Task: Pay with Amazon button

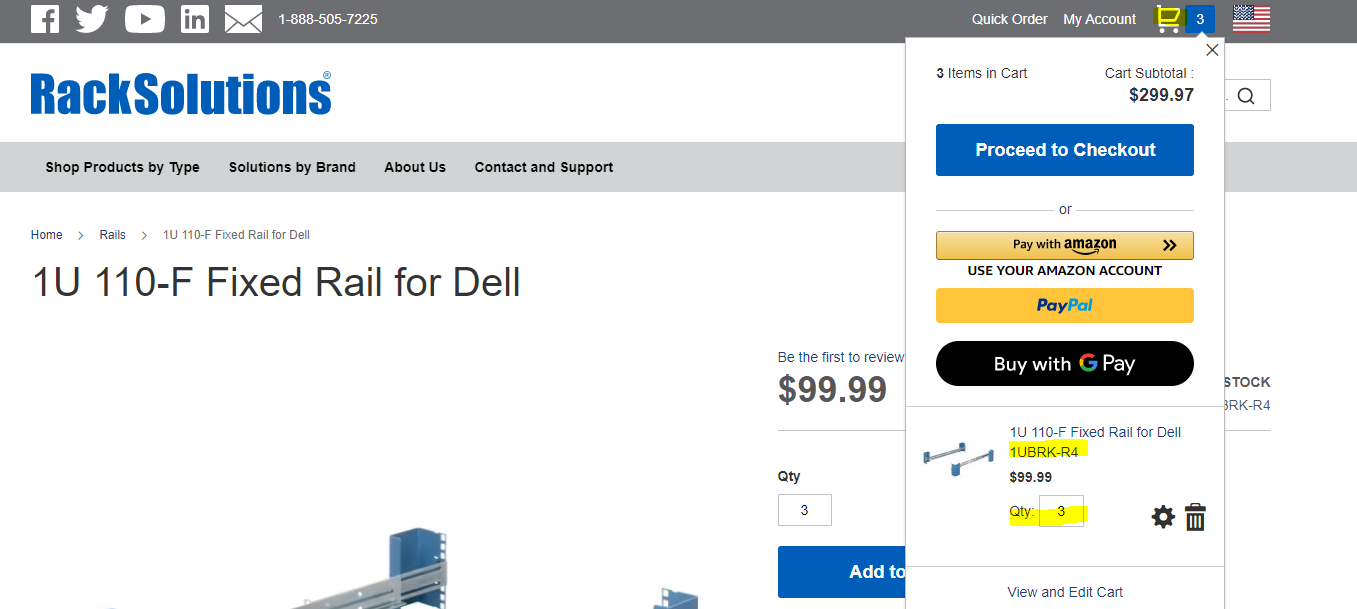Action: pos(1064,245)
